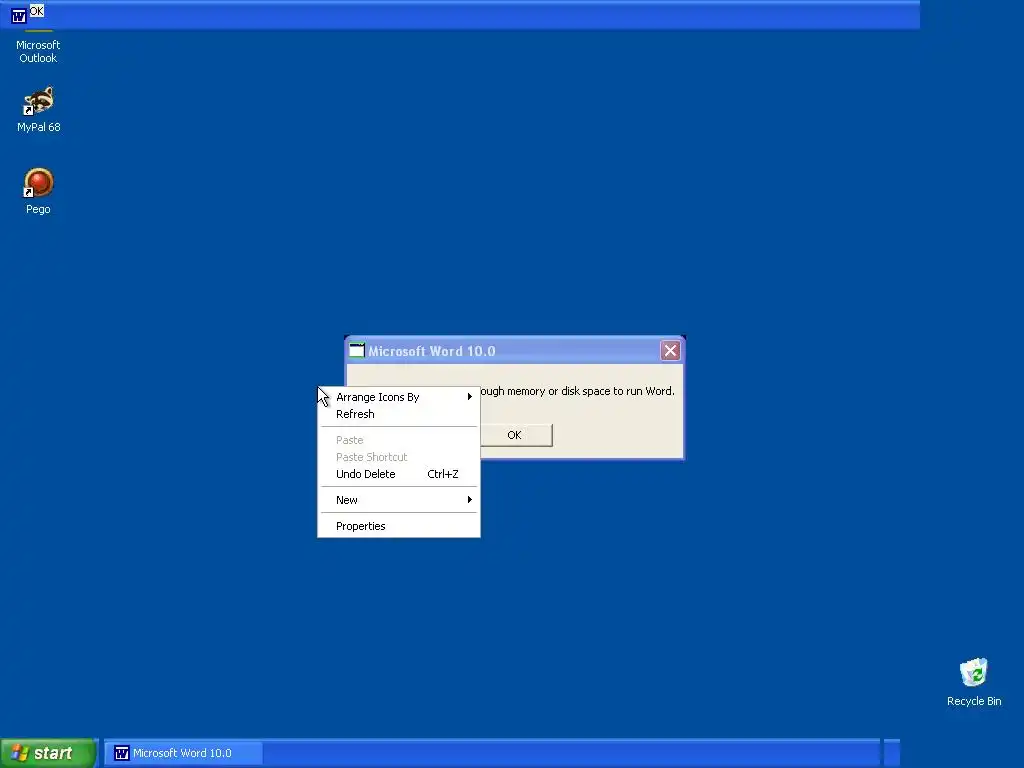Choose Undo Delete from the context menu

398,474
